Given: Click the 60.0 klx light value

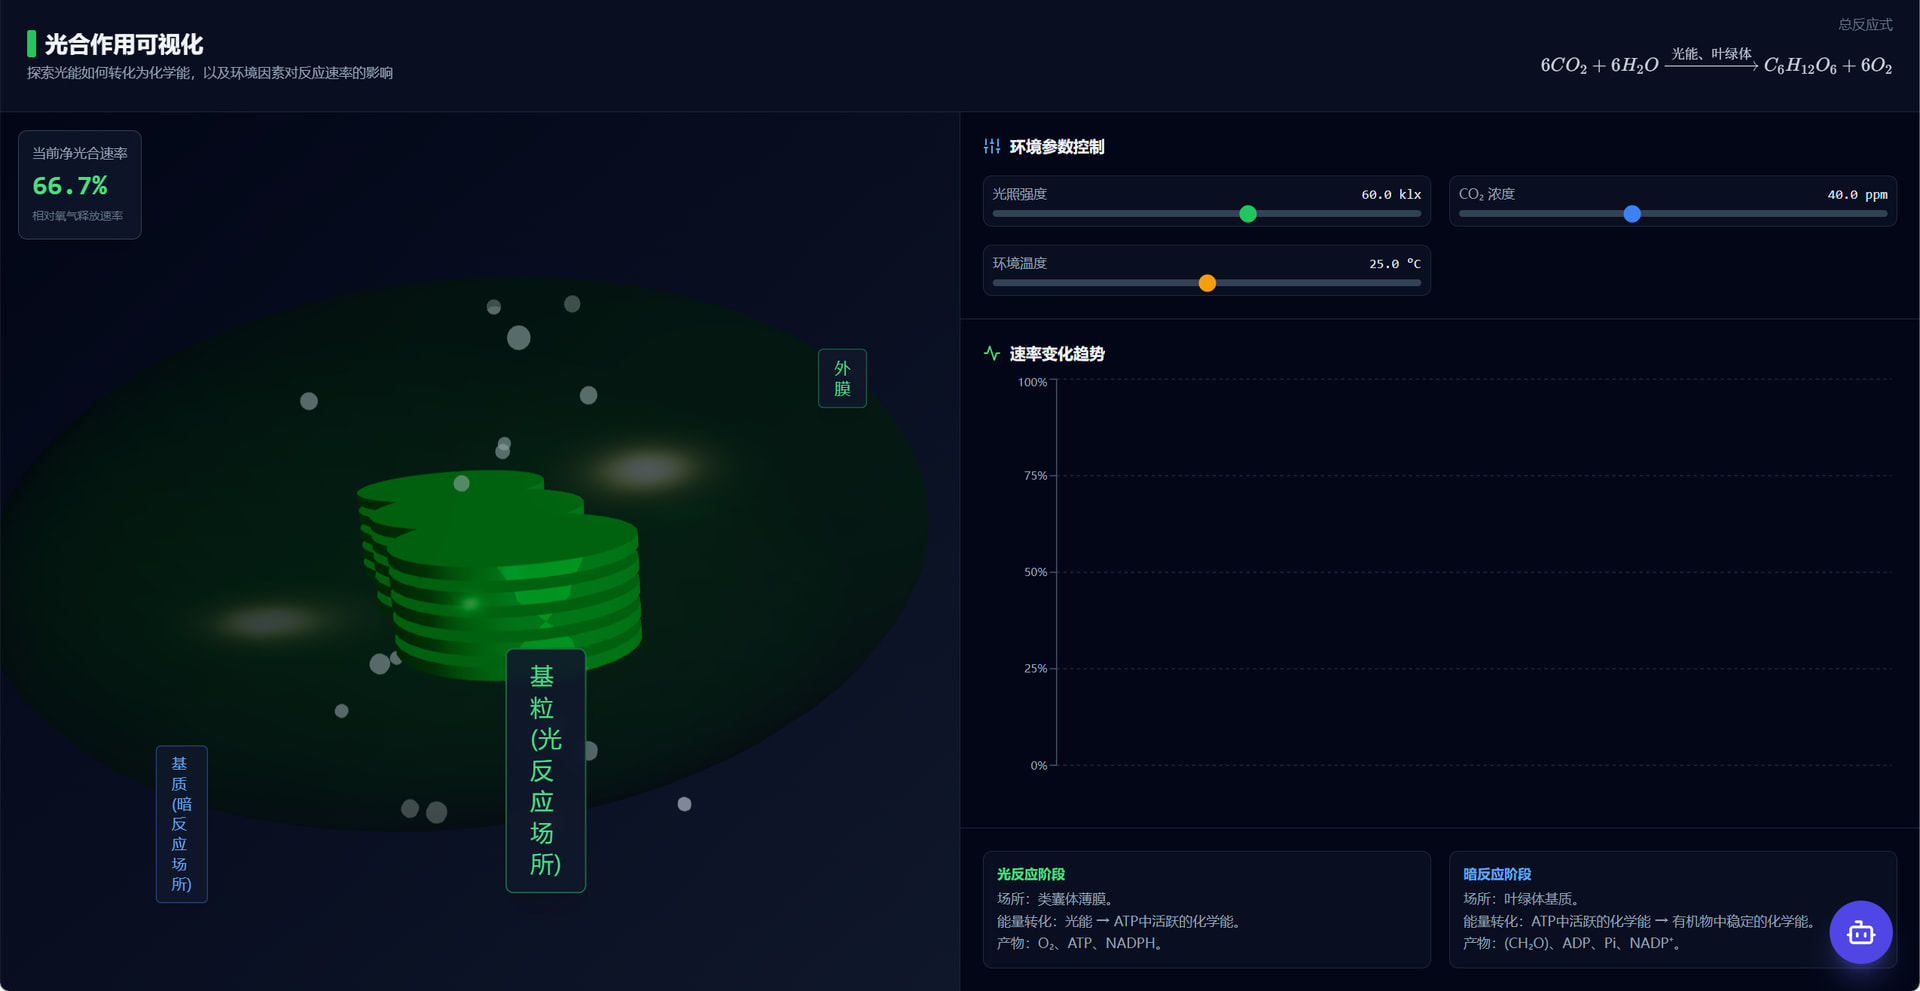Looking at the screenshot, I should 1390,195.
